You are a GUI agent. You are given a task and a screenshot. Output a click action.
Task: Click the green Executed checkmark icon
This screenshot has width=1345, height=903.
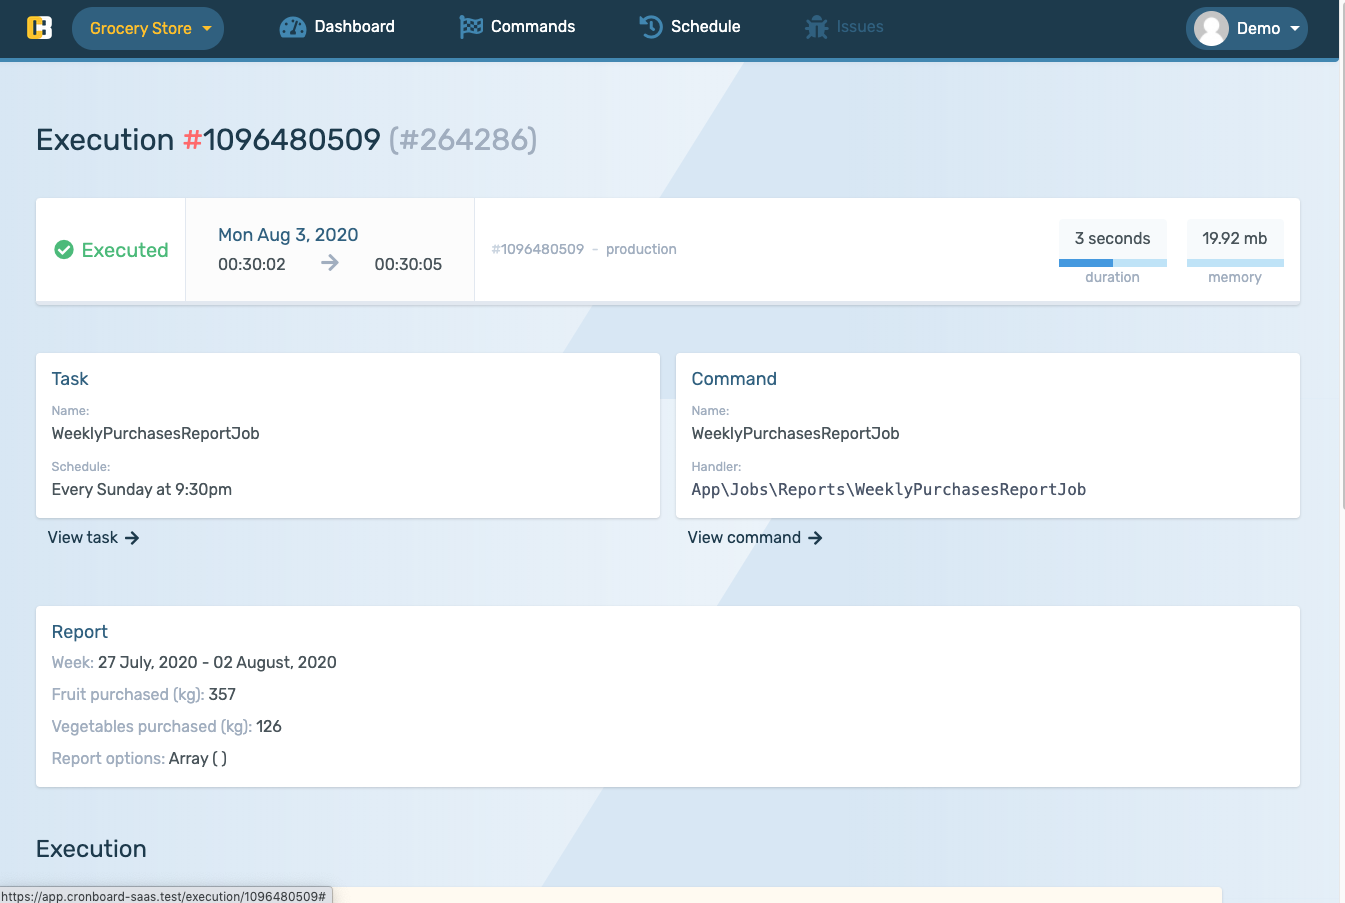[x=64, y=250]
